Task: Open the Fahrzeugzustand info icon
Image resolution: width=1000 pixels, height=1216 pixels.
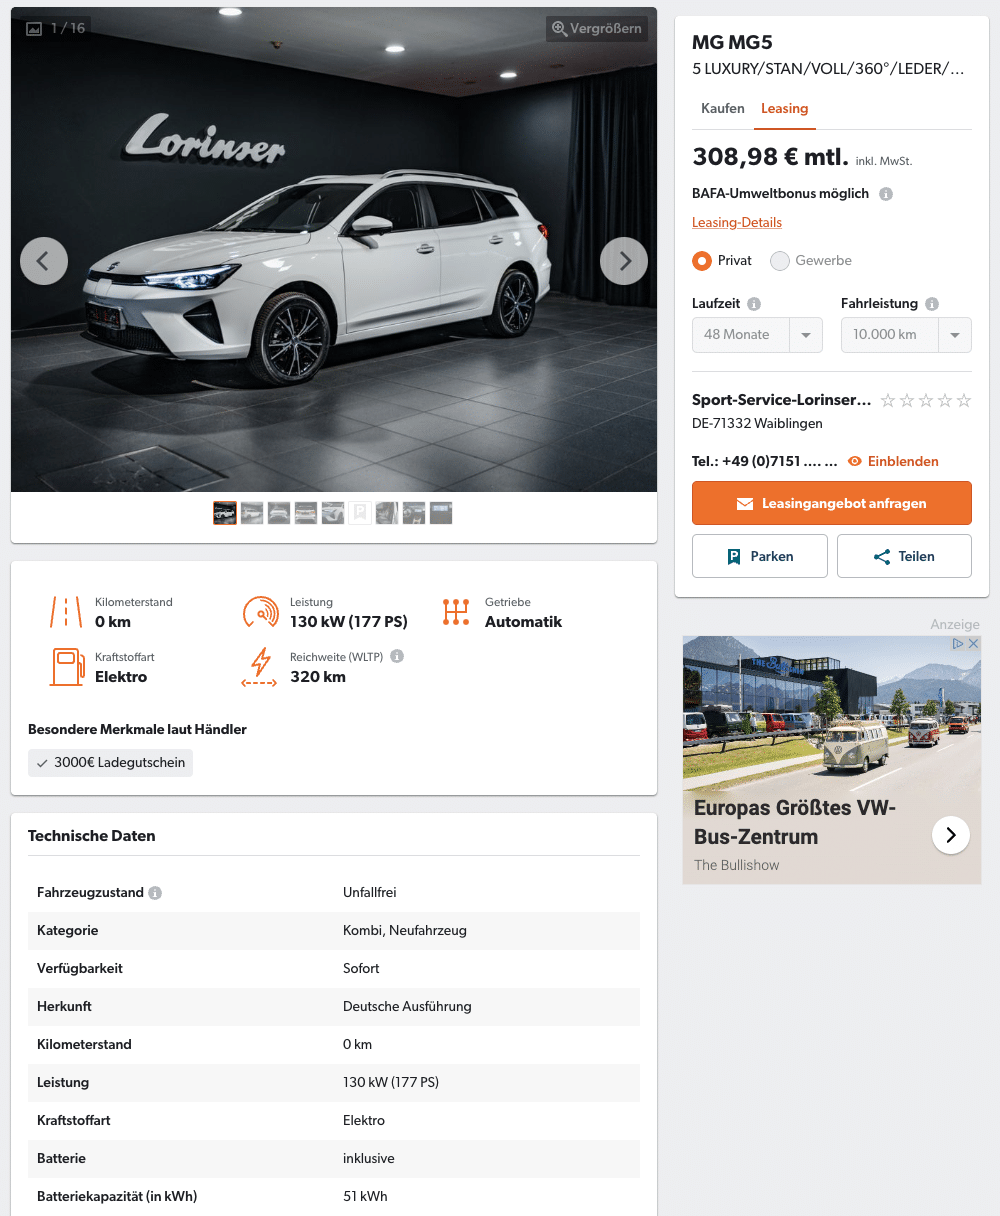Action: (155, 893)
